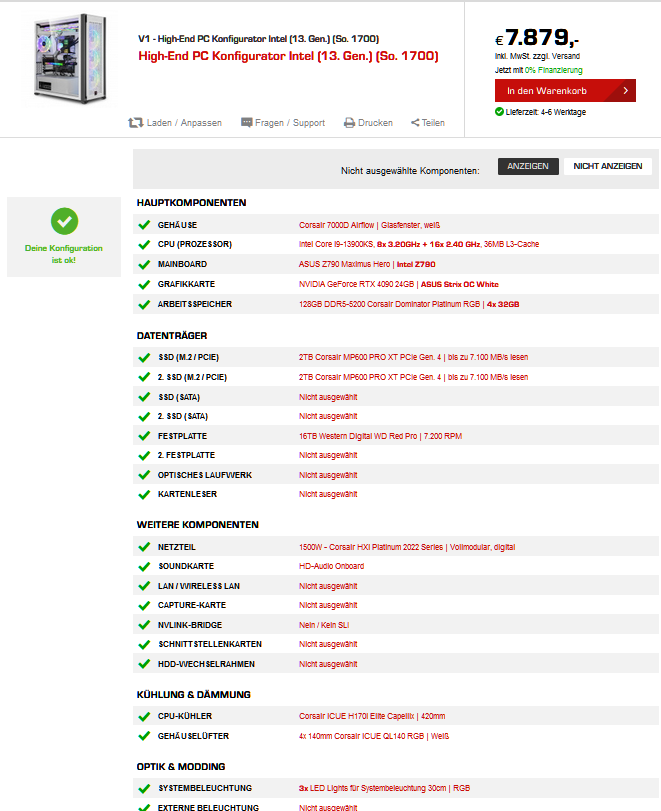This screenshot has height=811, width=661.
Task: Open 1500W Corsair HXI Platinum power supply
Action: click(x=407, y=547)
